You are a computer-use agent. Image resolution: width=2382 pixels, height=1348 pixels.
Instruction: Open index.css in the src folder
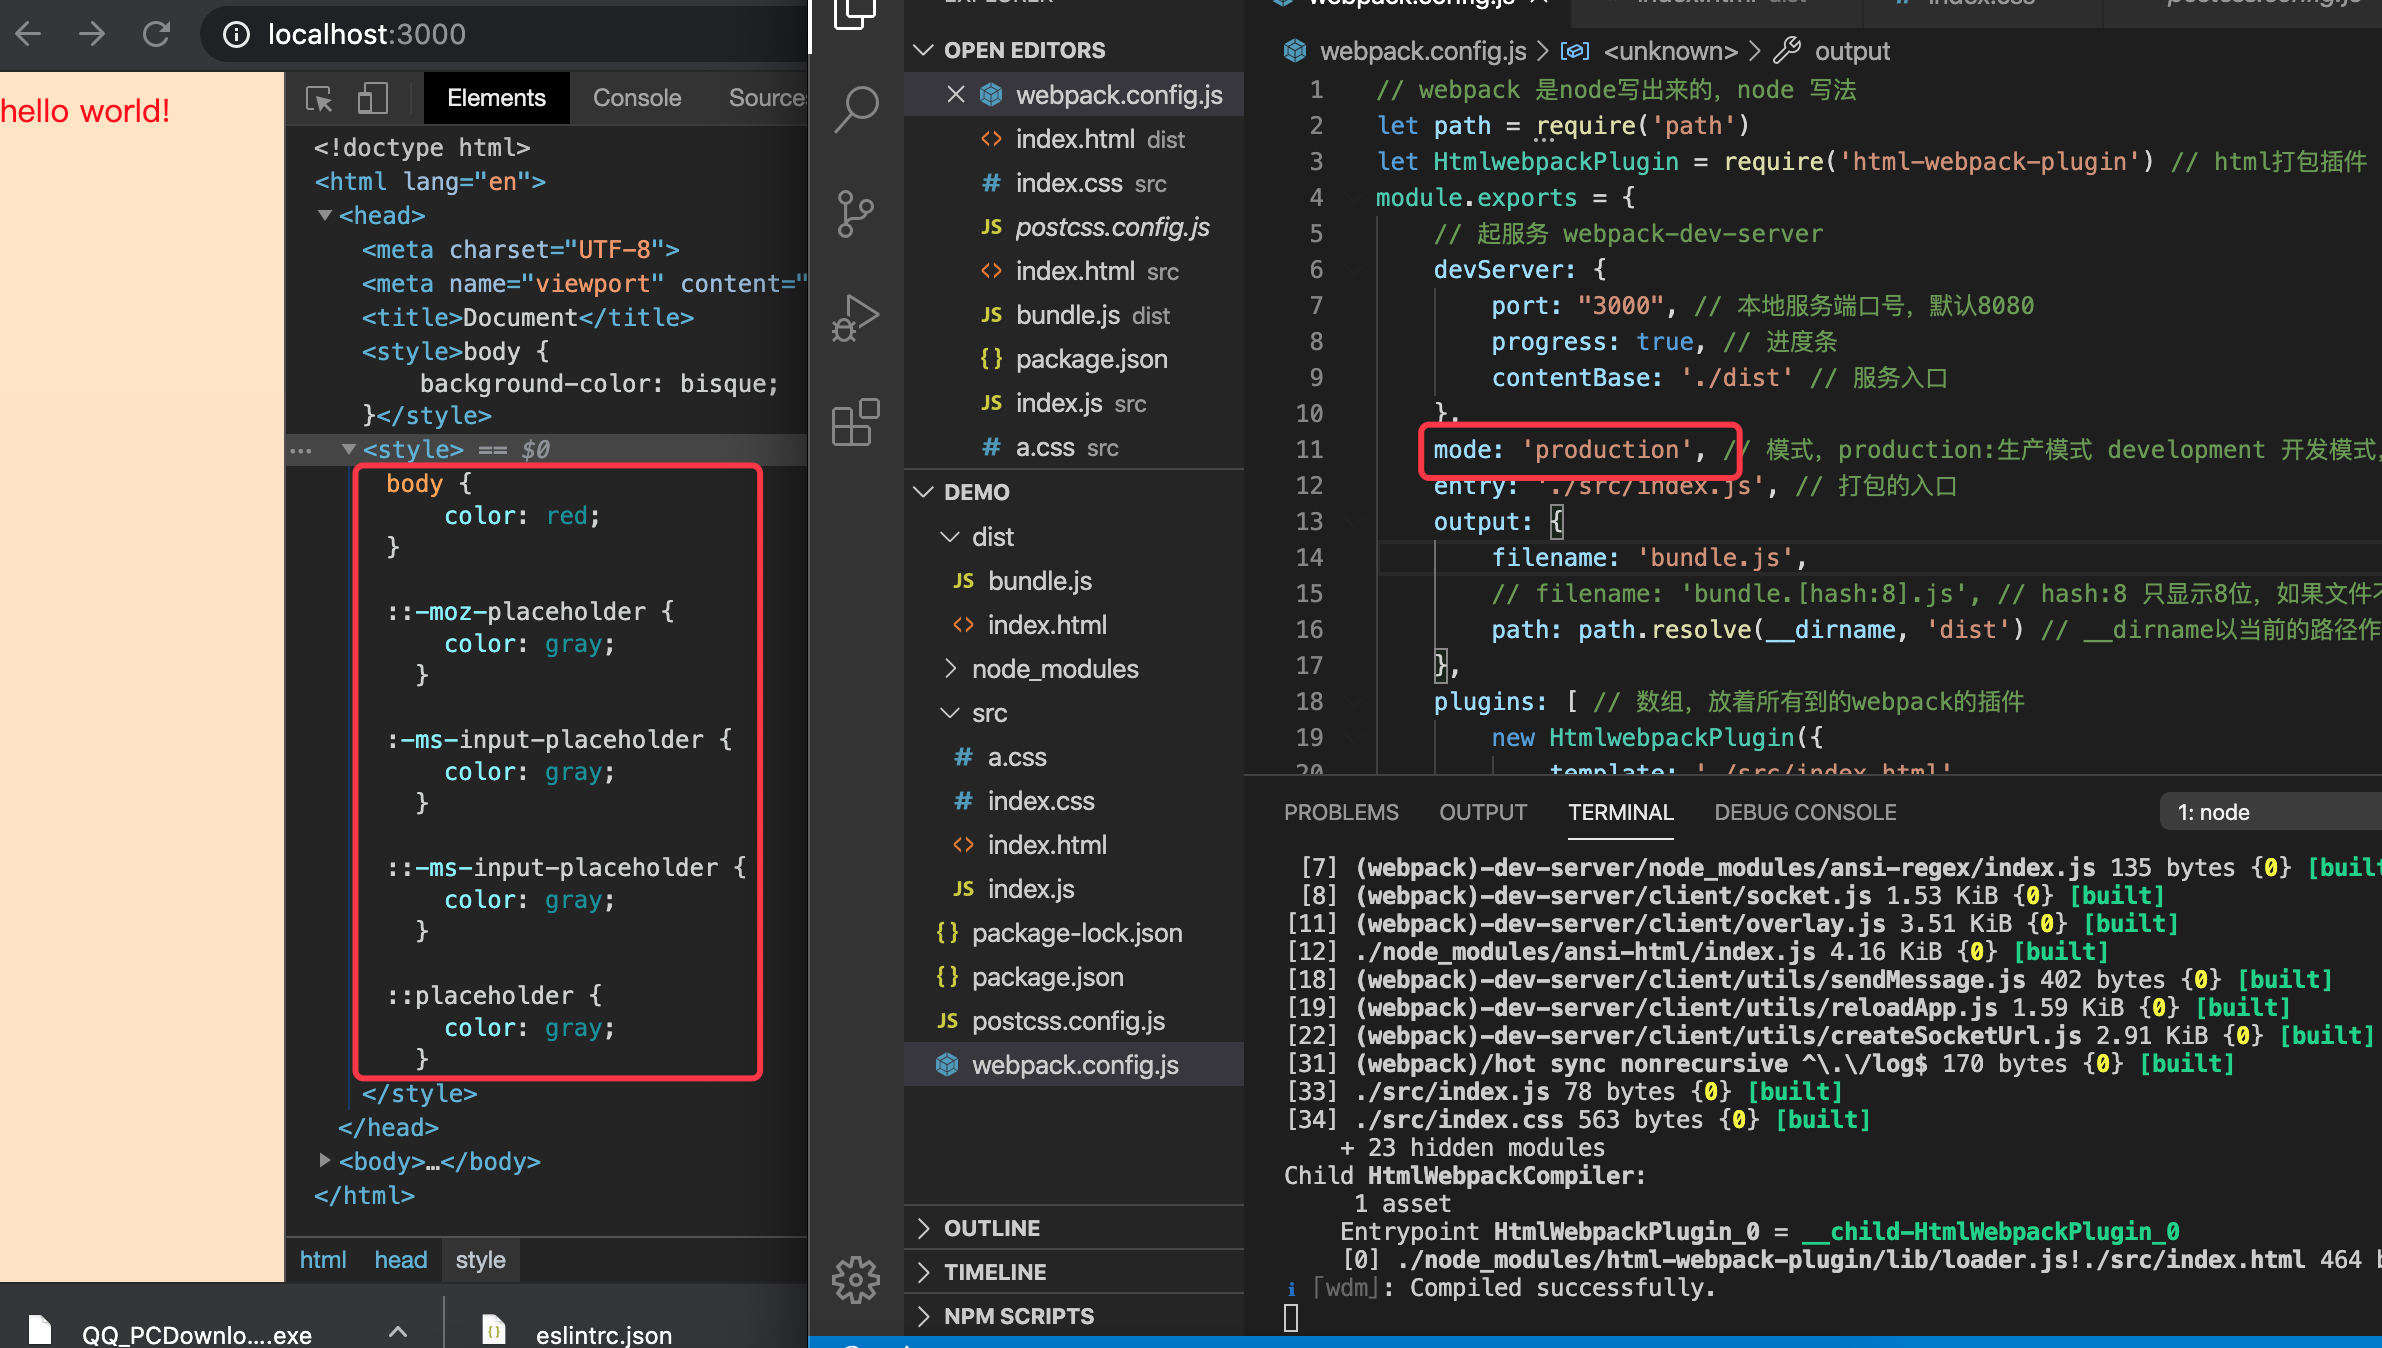[1074, 801]
